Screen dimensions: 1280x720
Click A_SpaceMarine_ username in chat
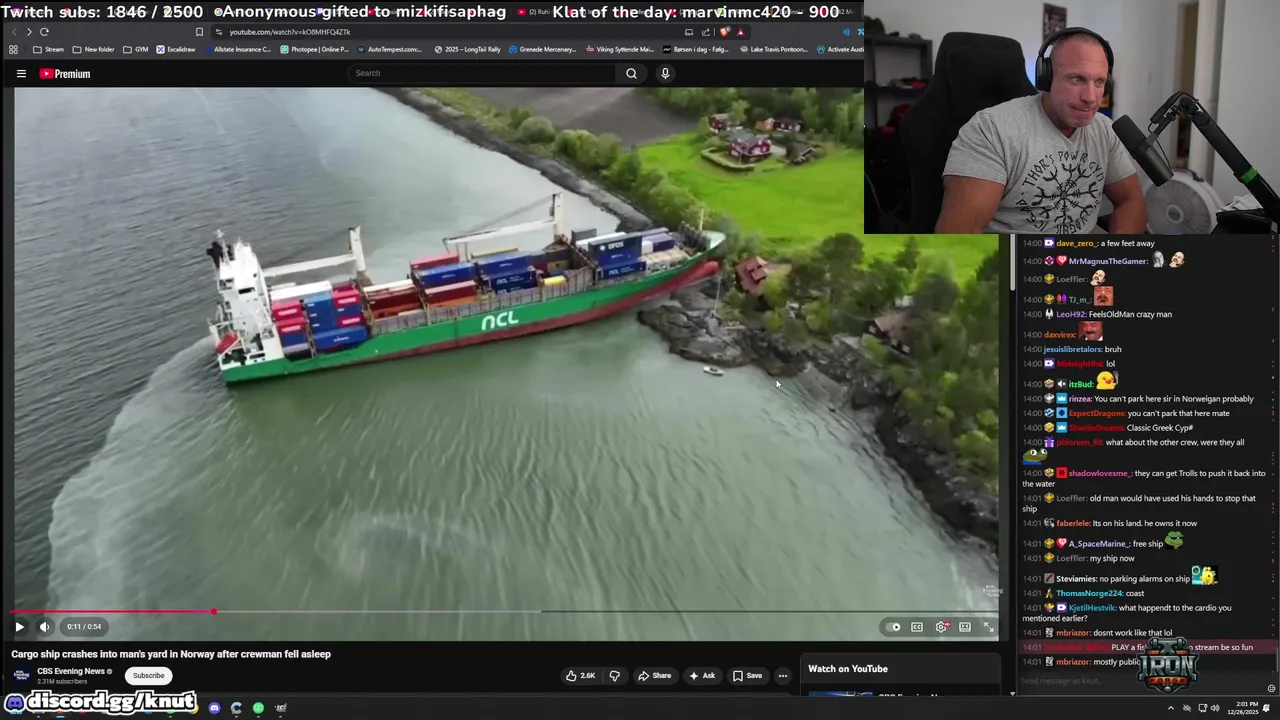point(1098,544)
